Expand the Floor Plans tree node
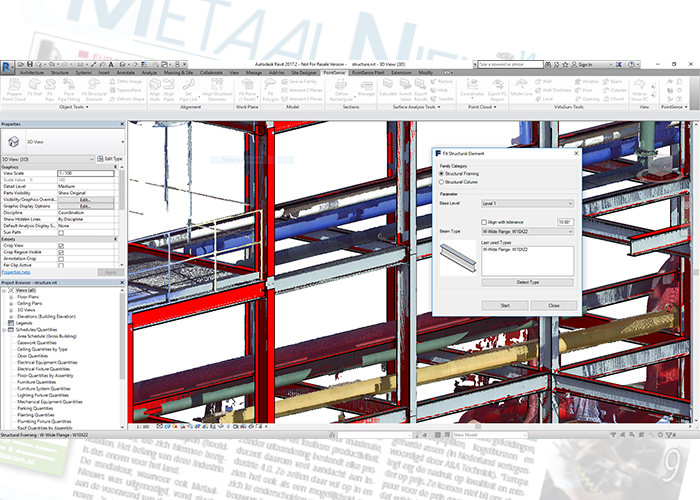Viewport: 700px width, 500px height. coord(11,297)
